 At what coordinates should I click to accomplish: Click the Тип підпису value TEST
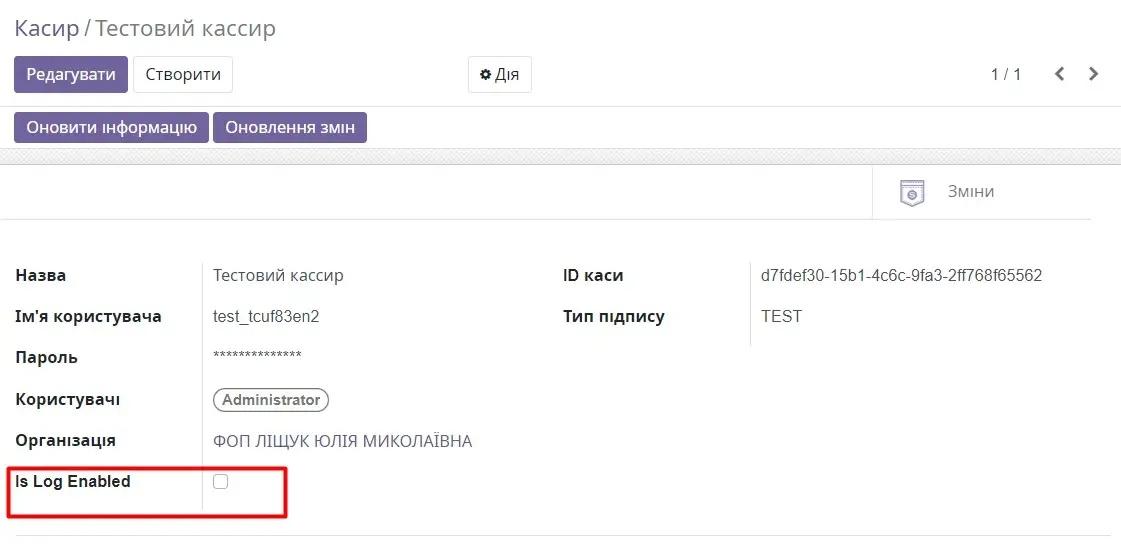[x=781, y=317]
